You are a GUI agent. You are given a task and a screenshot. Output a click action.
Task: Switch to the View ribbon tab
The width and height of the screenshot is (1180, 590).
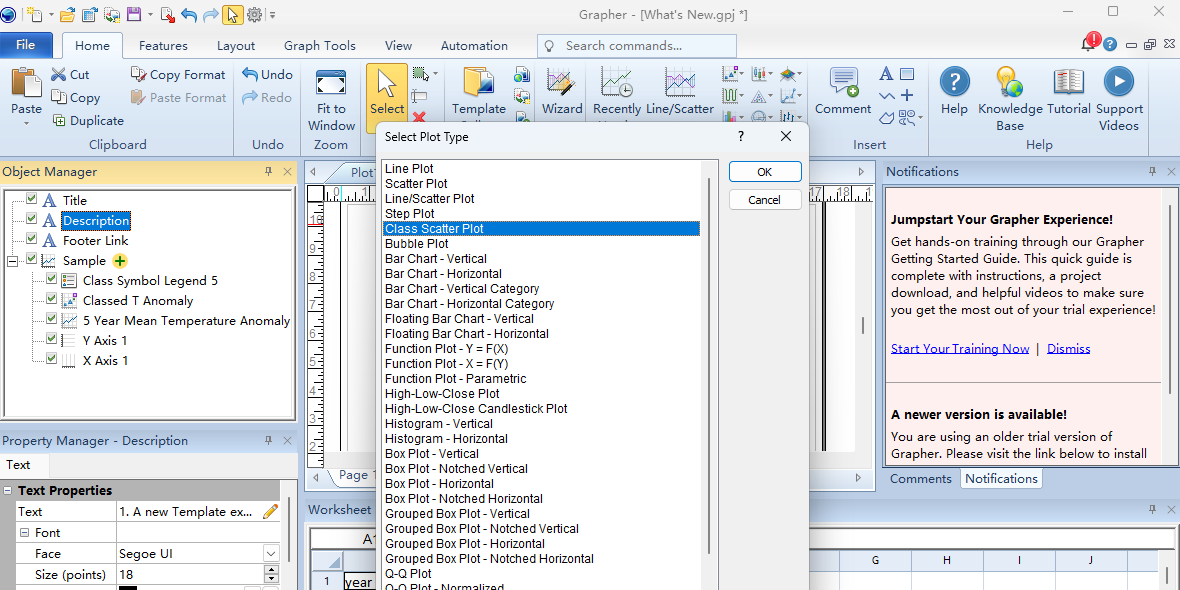[x=399, y=46]
